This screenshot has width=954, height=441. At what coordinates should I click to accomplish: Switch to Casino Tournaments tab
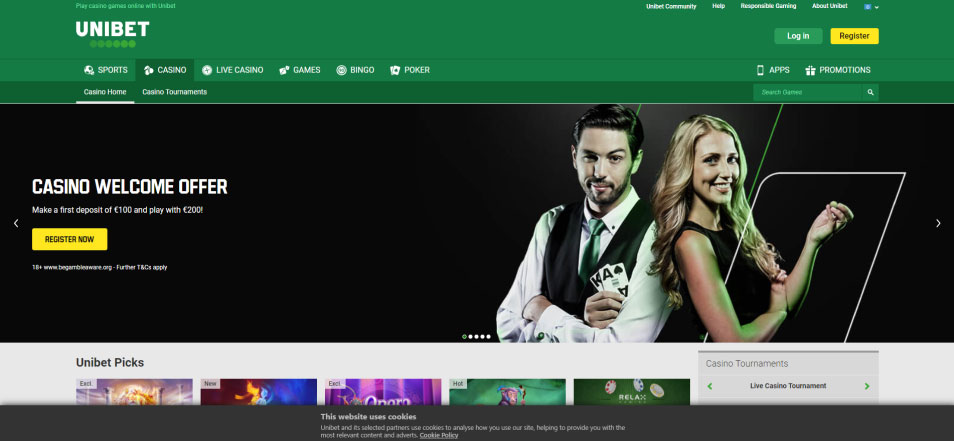coord(175,92)
